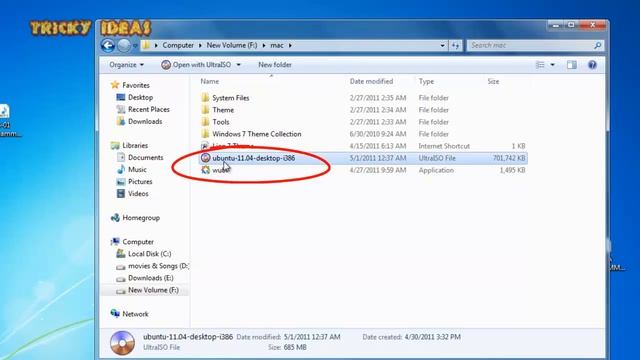Click the New folder button
Screen dimensions: 640x360
tap(275, 65)
